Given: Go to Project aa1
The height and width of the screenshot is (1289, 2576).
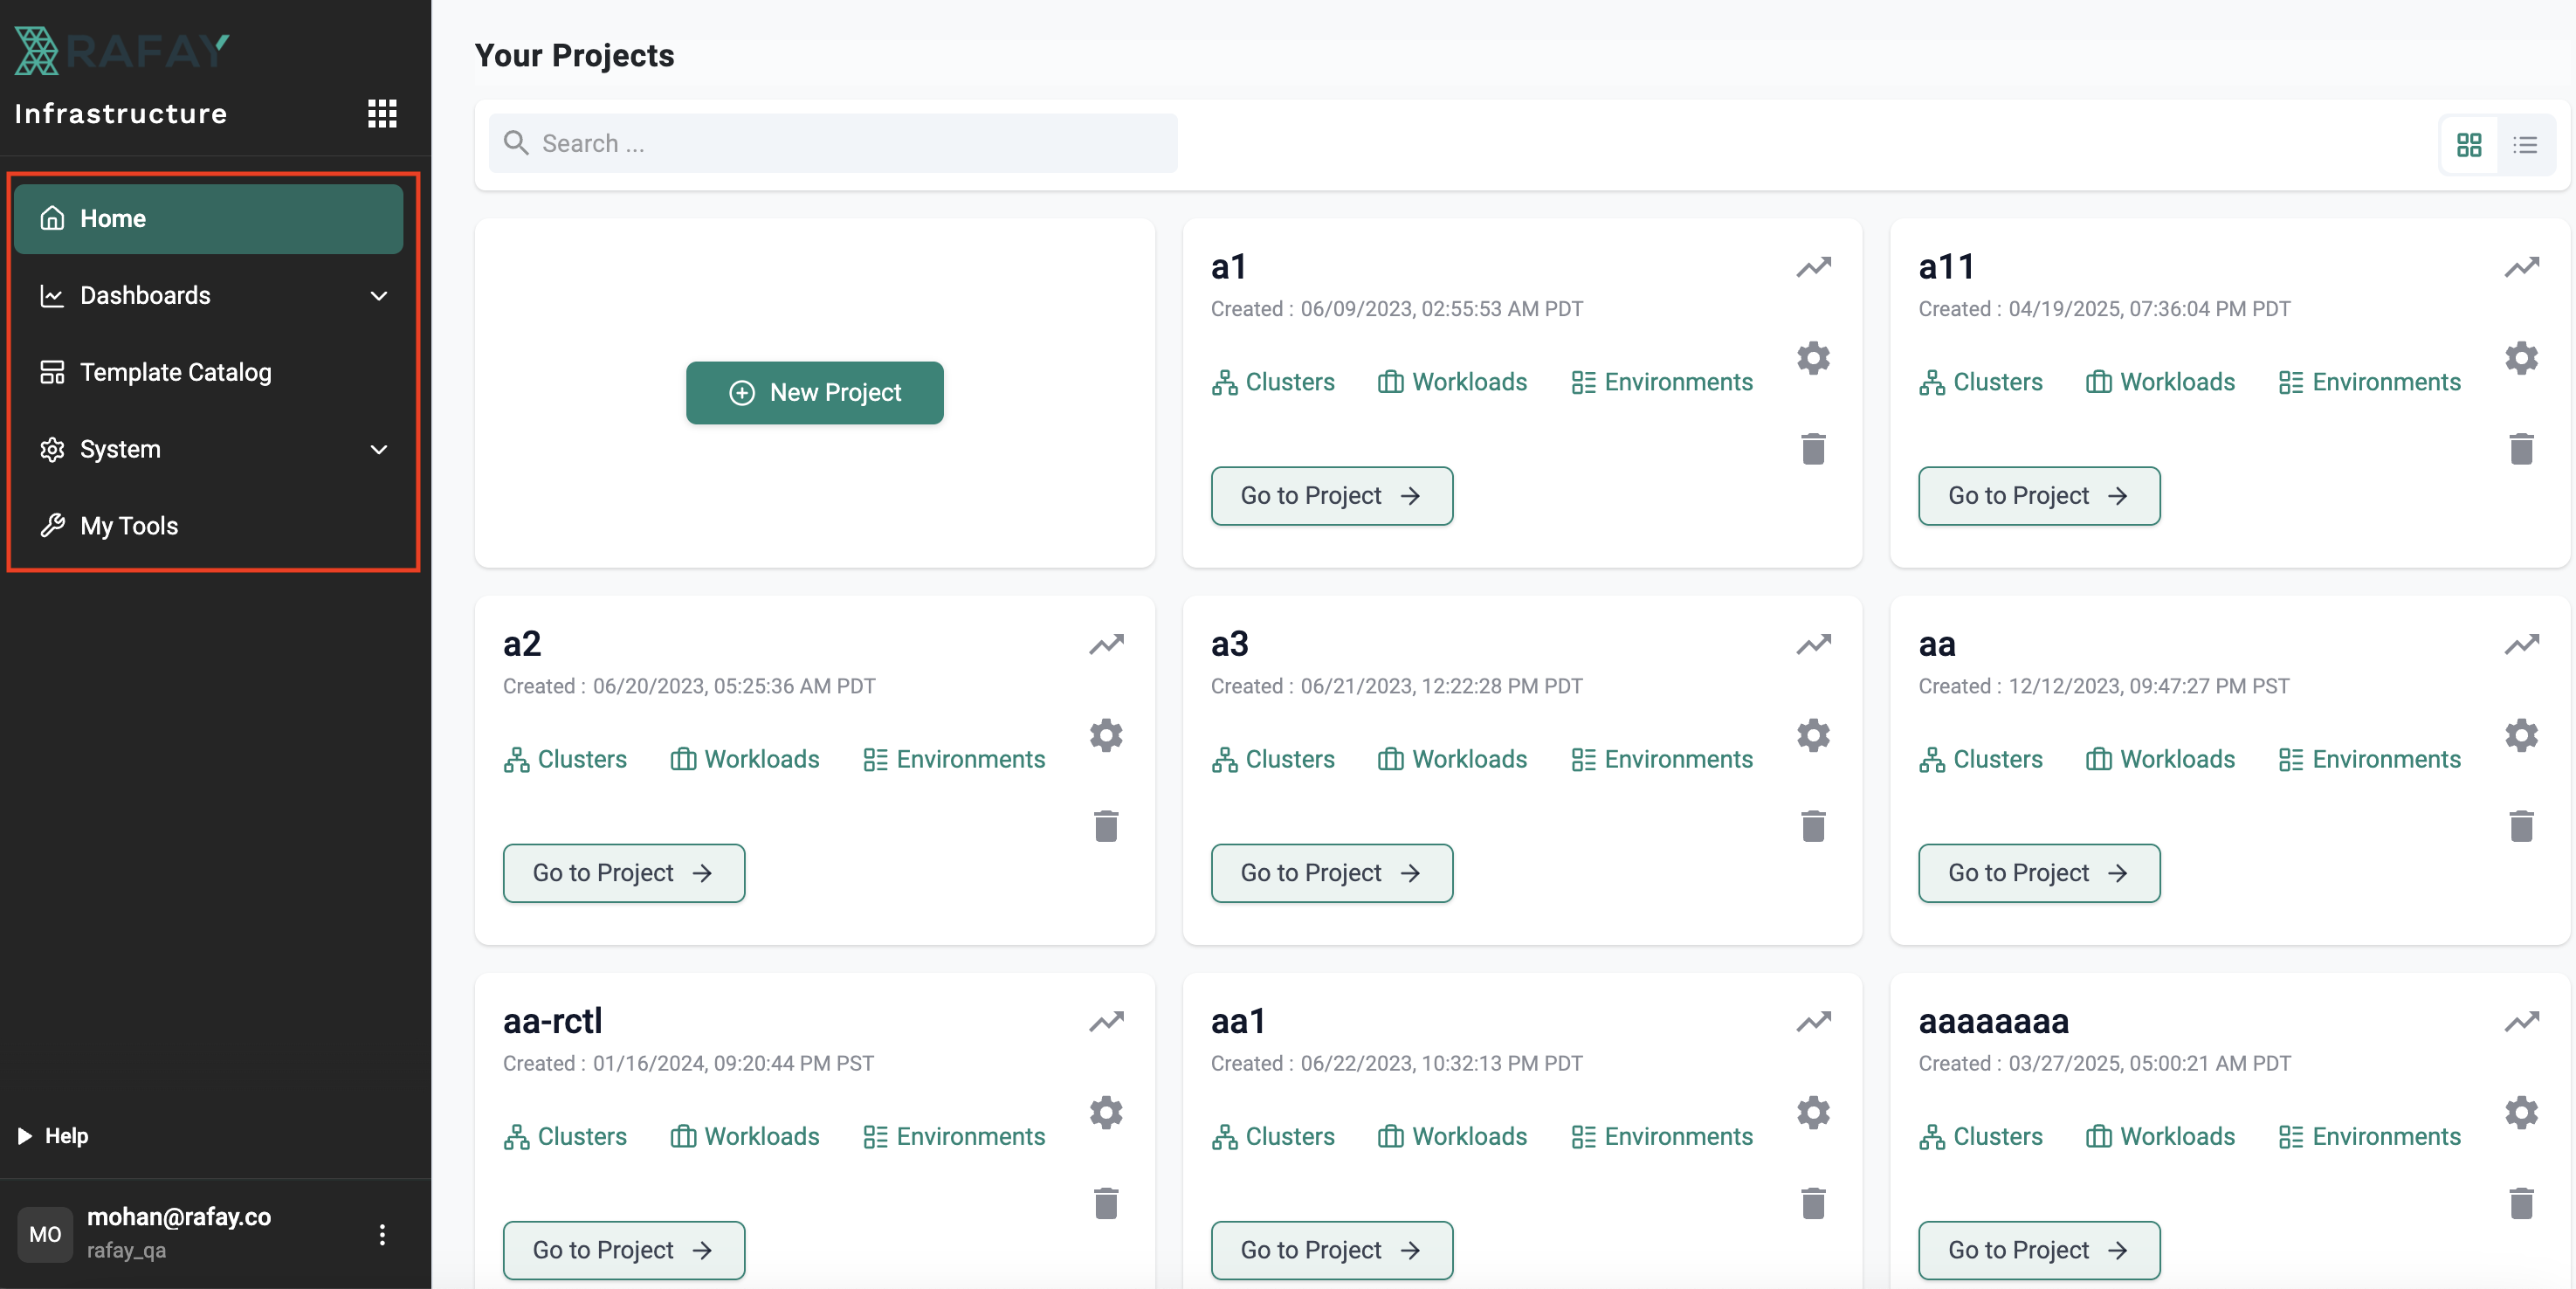Looking at the screenshot, I should [x=1331, y=1250].
